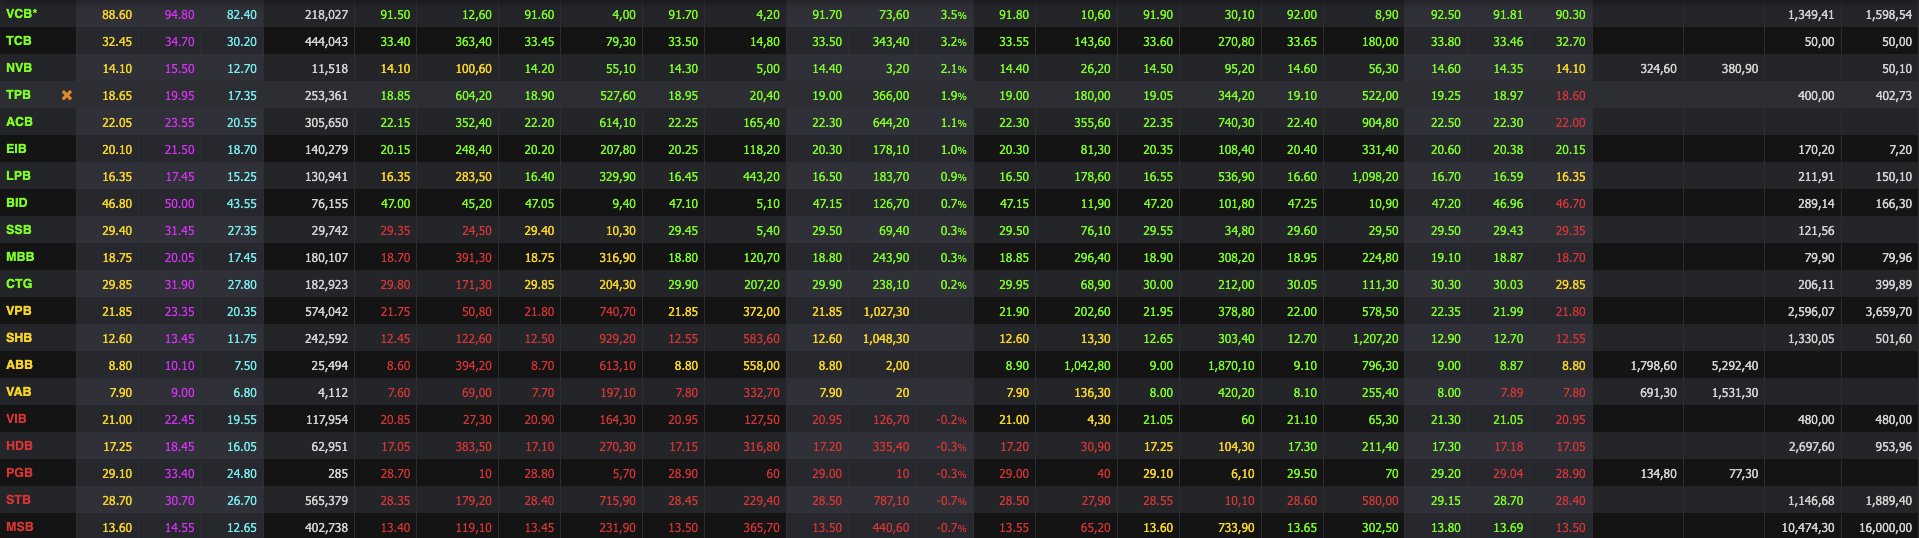Click MBB total volume 180,107
The image size is (1919, 538).
pos(326,258)
